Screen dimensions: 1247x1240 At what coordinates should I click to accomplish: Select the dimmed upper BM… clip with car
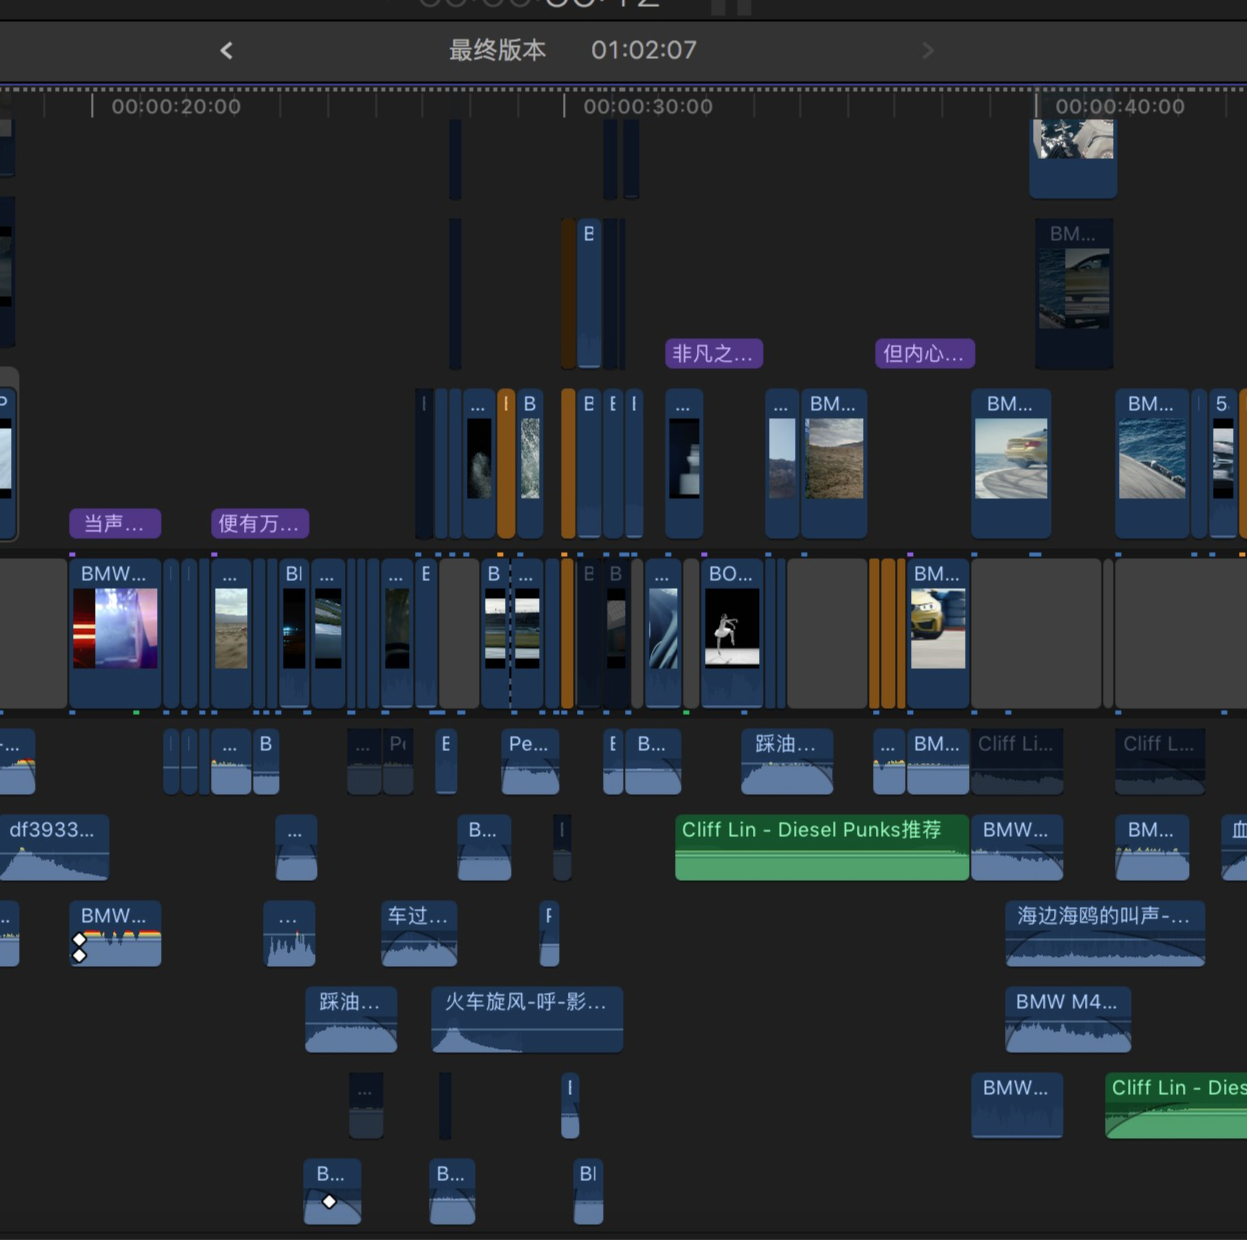point(1074,293)
